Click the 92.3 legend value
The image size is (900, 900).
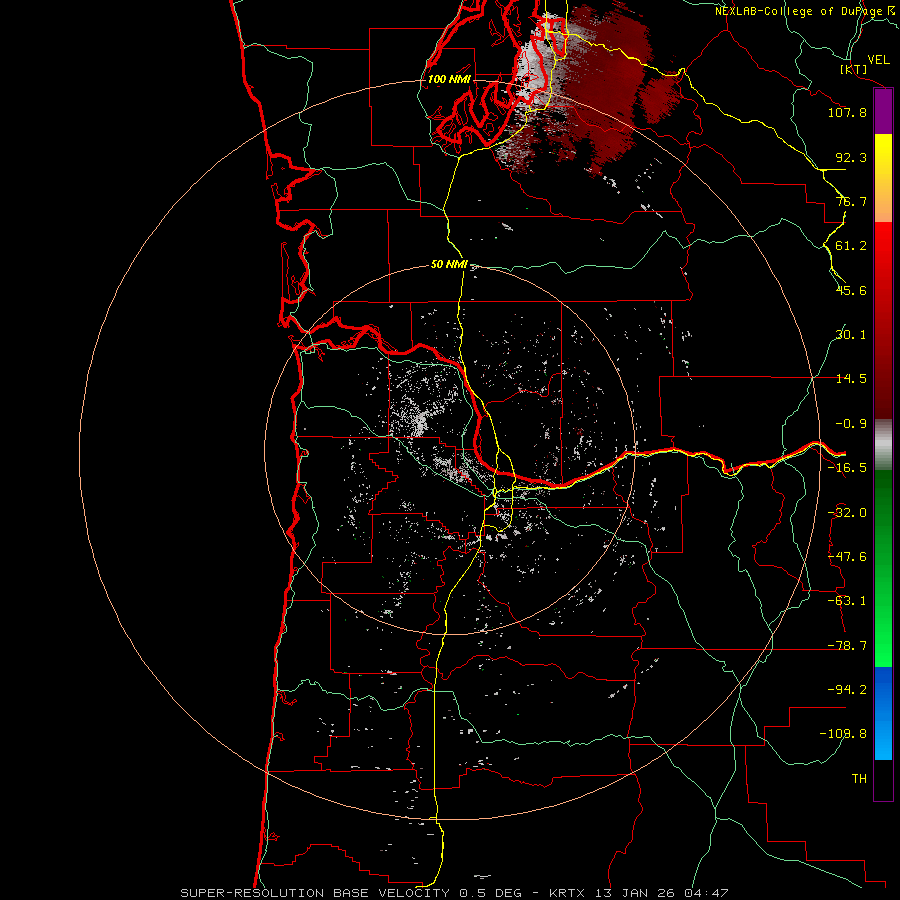click(851, 157)
